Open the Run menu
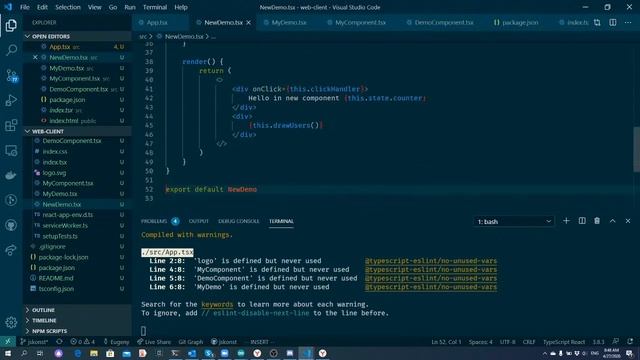The width and height of the screenshot is (640, 360). 130,7
